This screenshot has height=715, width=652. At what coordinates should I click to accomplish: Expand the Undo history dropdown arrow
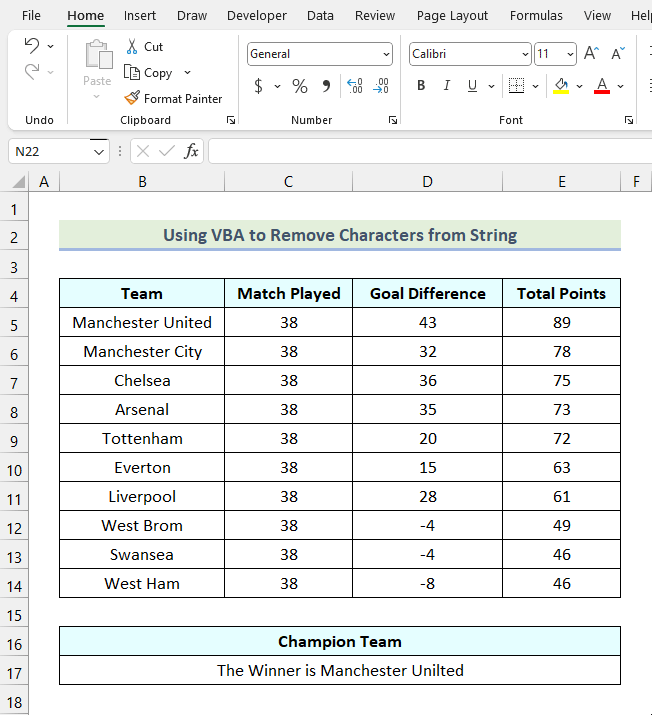pyautogui.click(x=51, y=46)
